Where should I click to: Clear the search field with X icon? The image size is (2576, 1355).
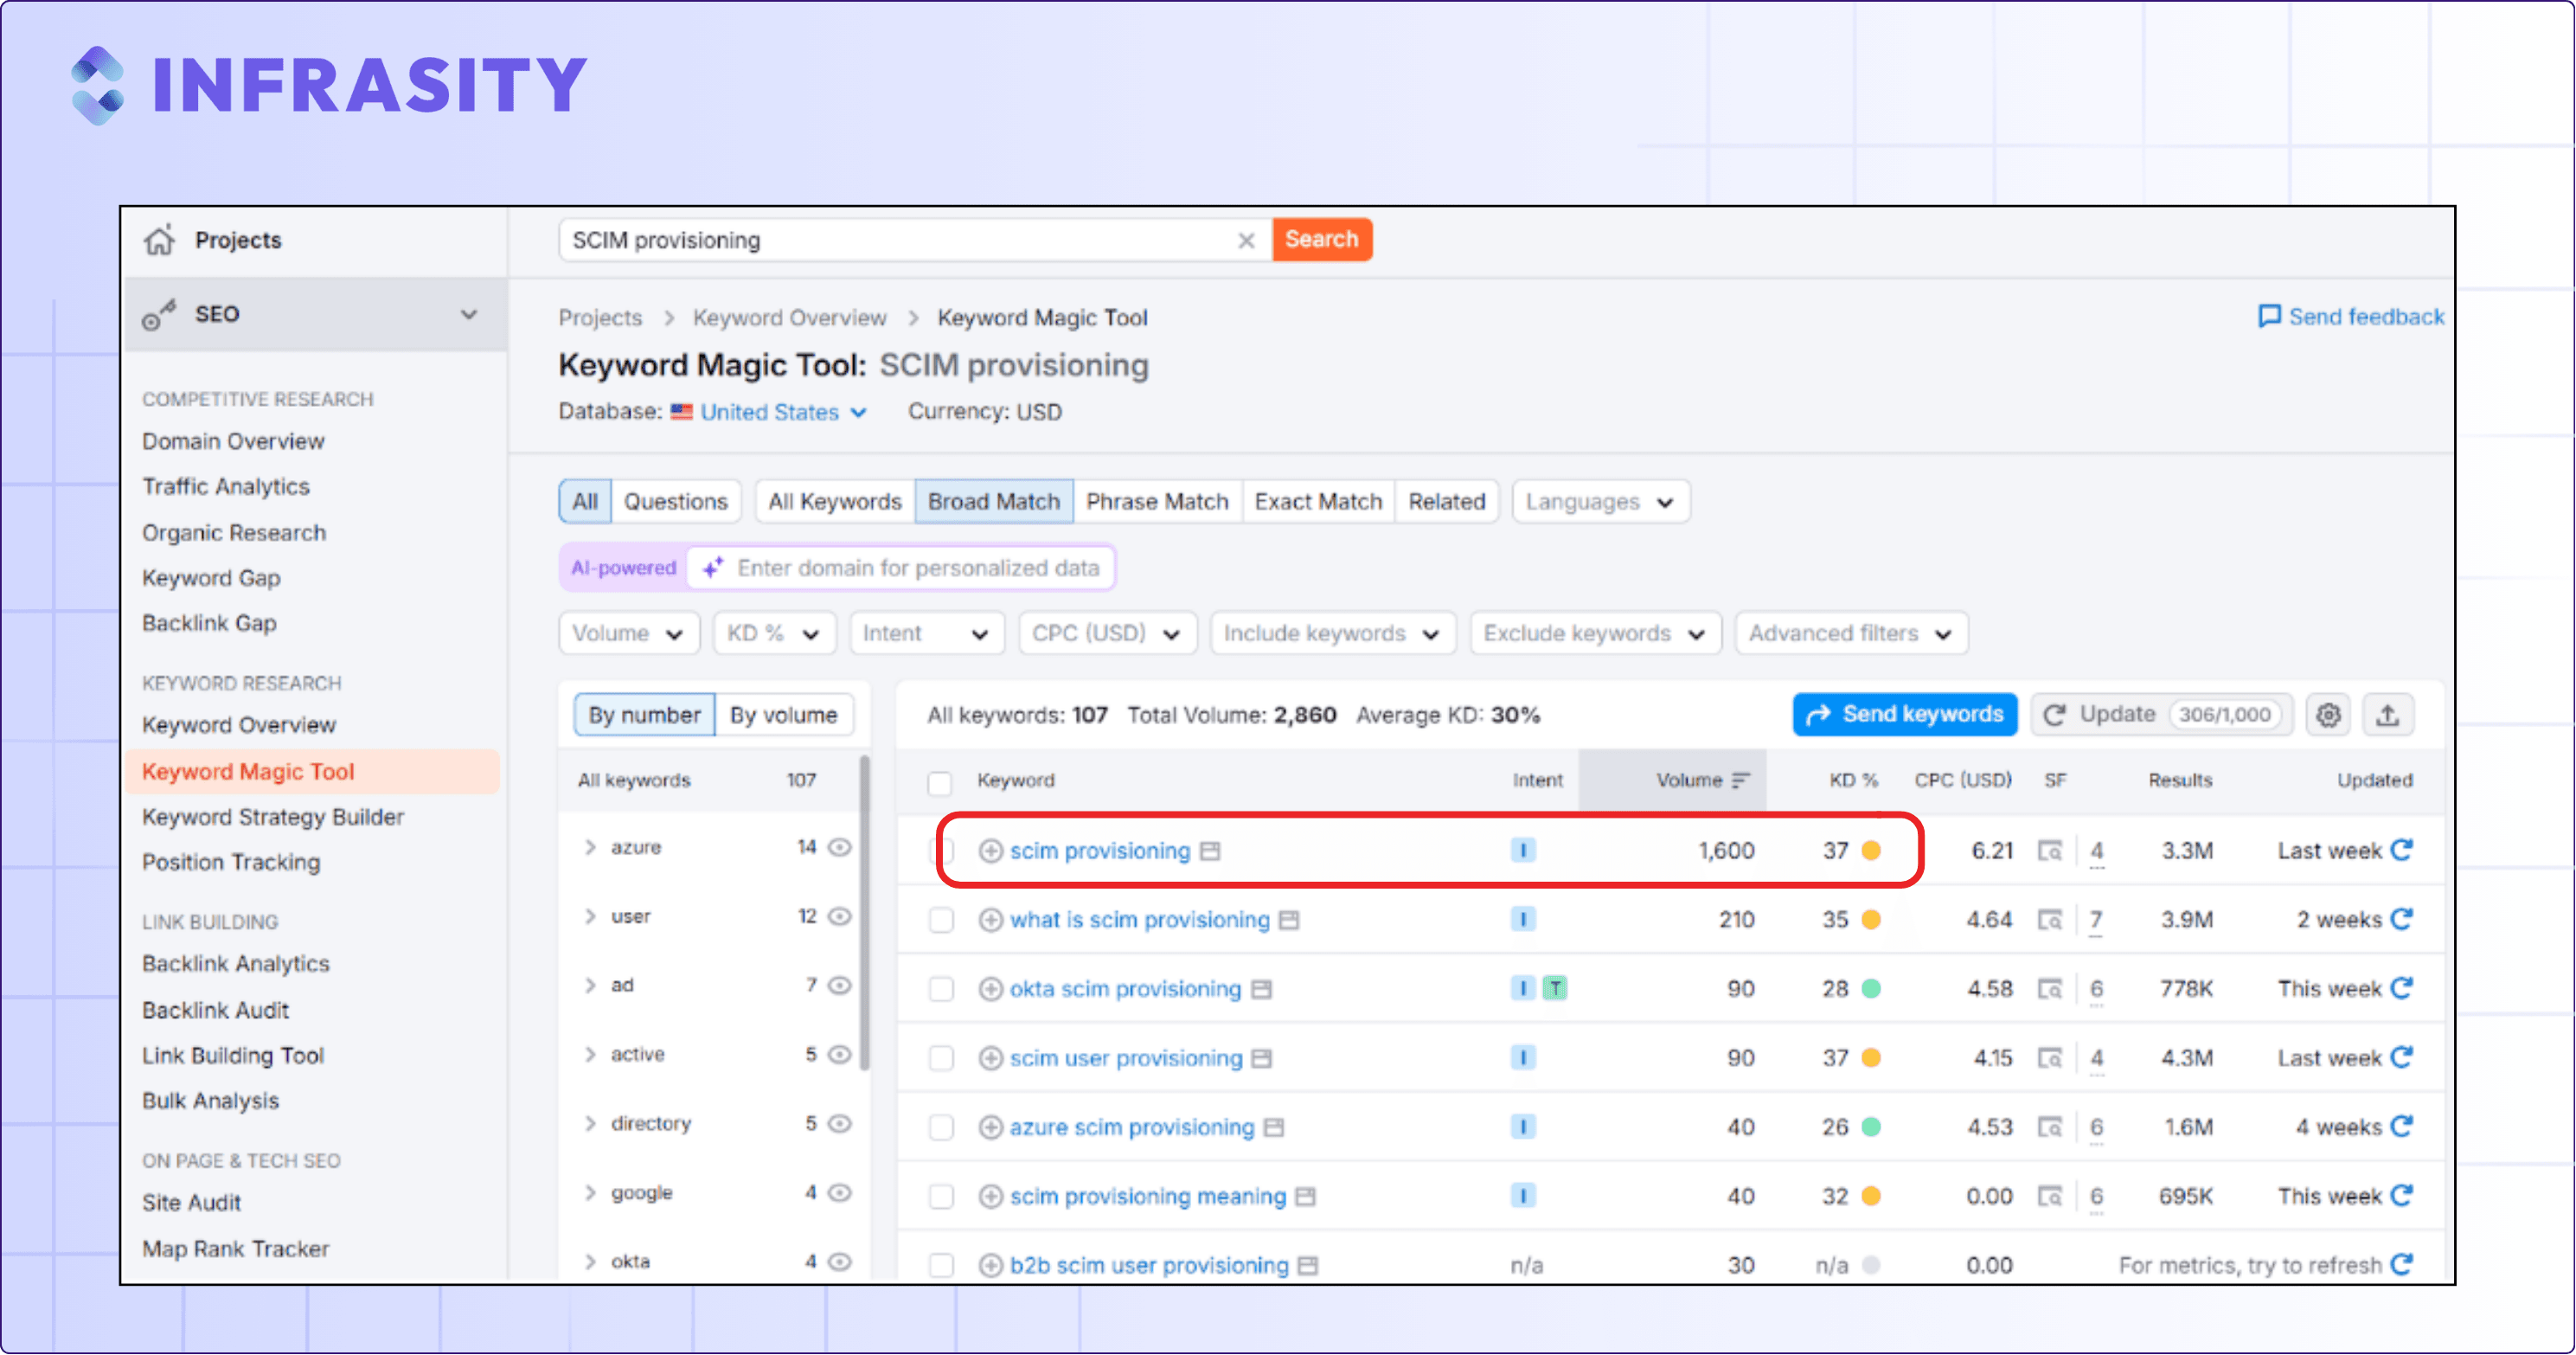[1246, 240]
